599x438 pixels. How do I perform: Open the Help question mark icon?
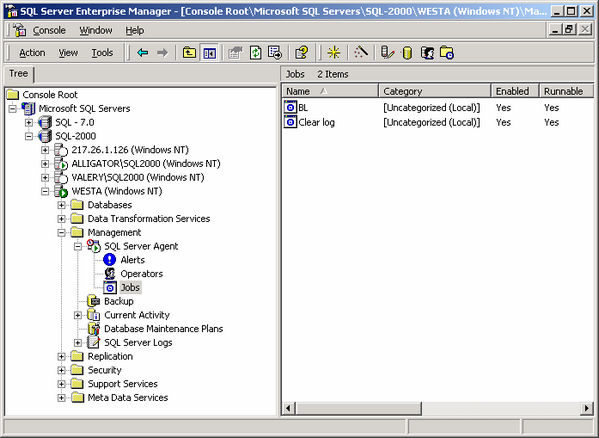[301, 52]
